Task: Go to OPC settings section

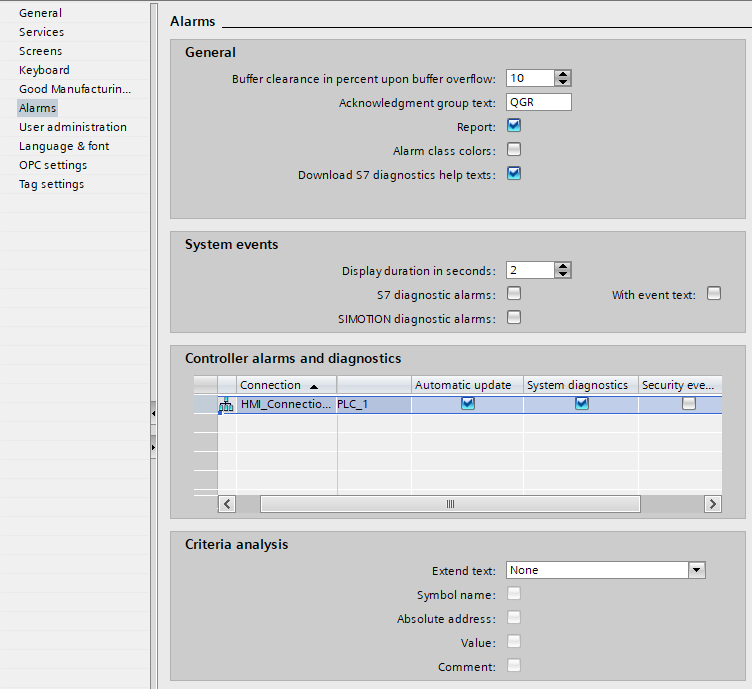Action: point(53,165)
